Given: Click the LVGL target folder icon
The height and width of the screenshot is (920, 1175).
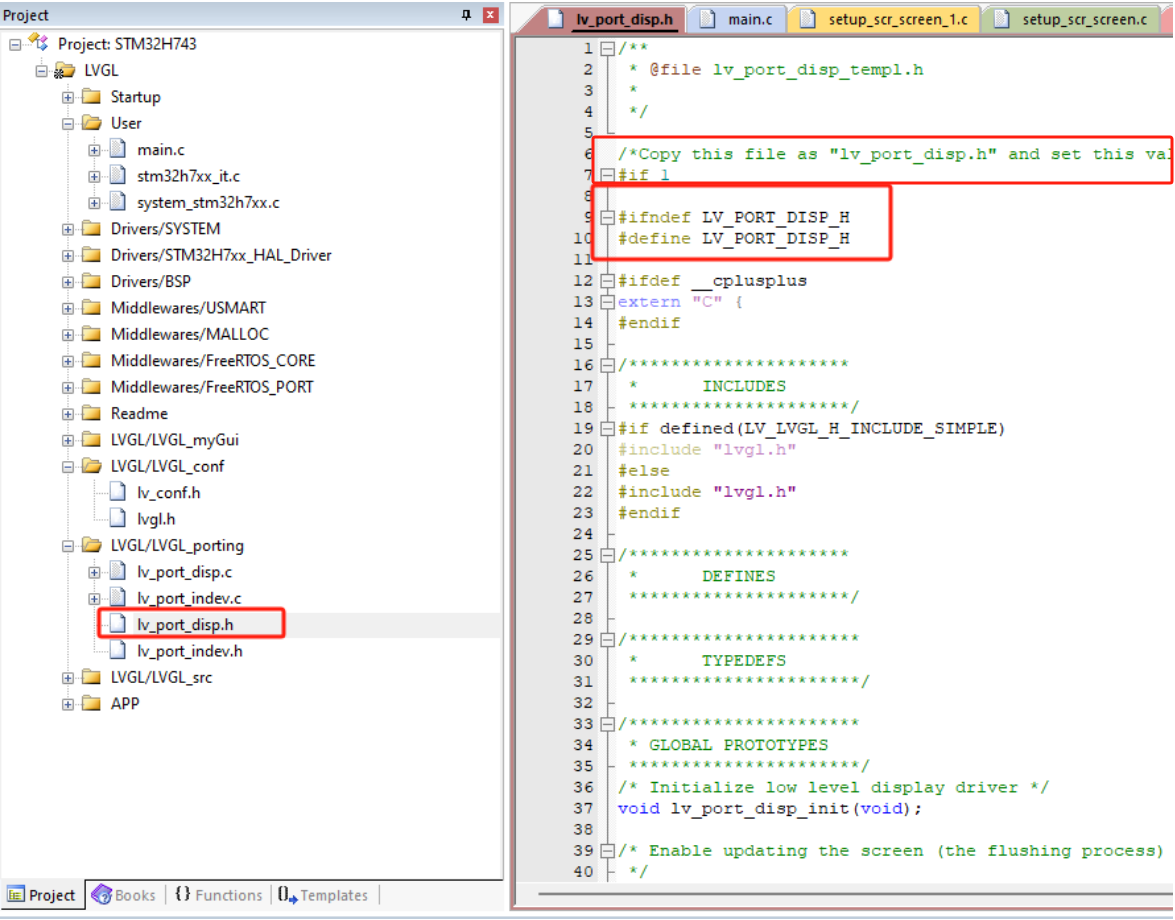Looking at the screenshot, I should (x=64, y=70).
